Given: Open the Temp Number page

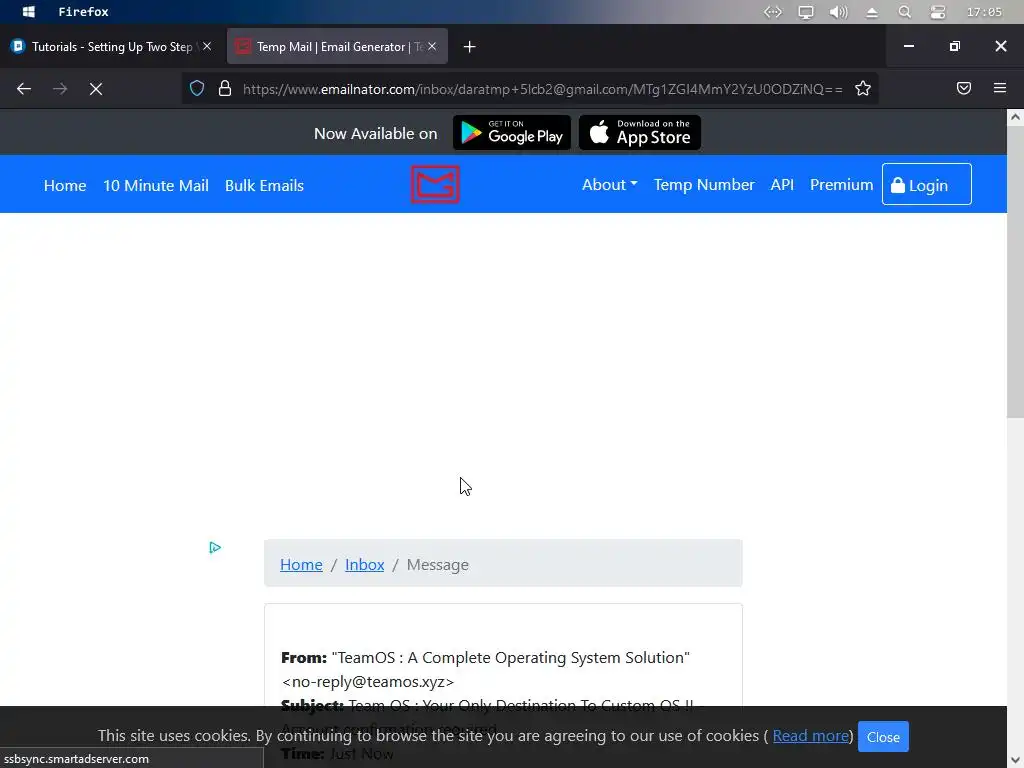Looking at the screenshot, I should coord(704,185).
